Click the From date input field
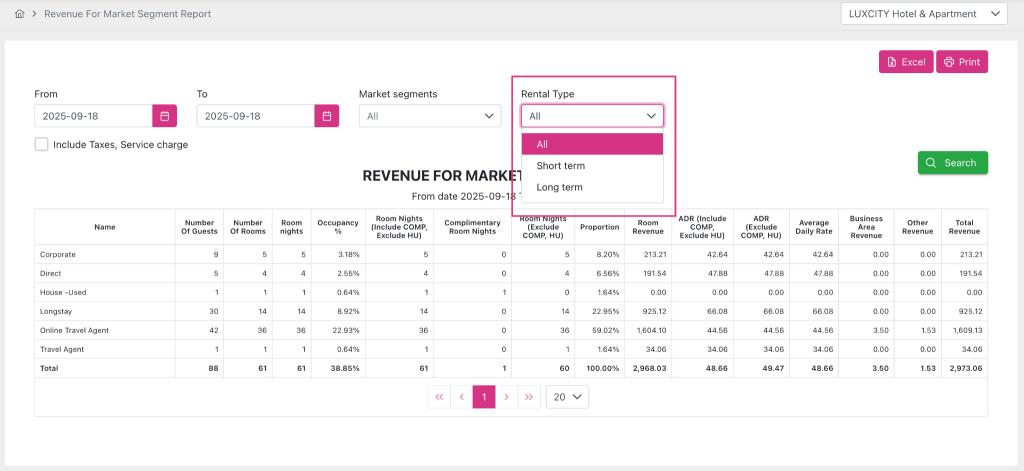 tap(93, 116)
